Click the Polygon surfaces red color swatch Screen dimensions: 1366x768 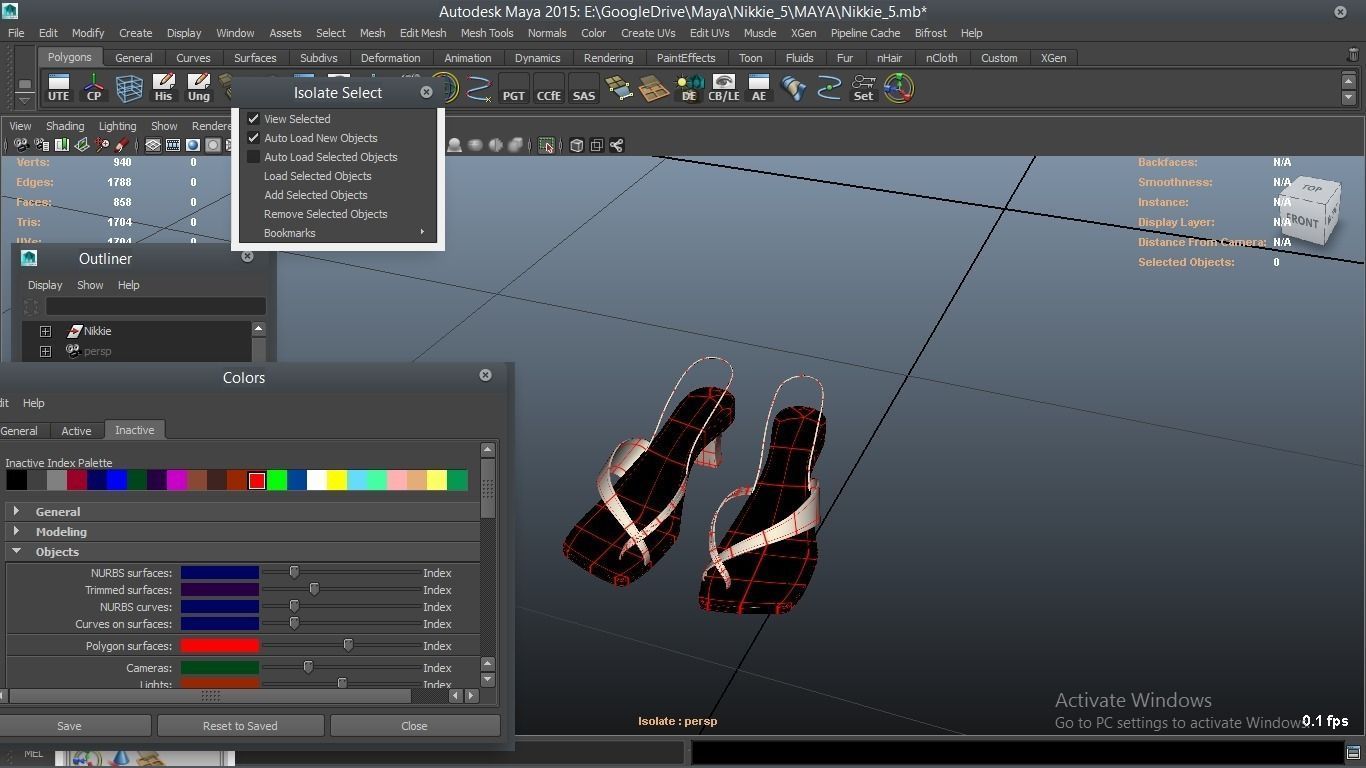220,646
